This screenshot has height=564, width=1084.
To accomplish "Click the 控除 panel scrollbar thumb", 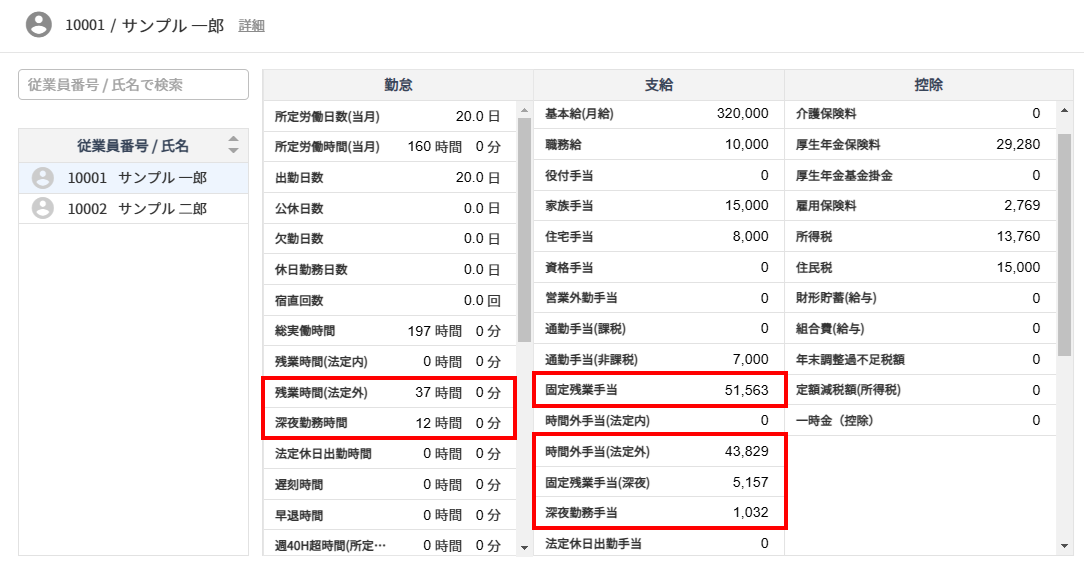I will point(1065,244).
